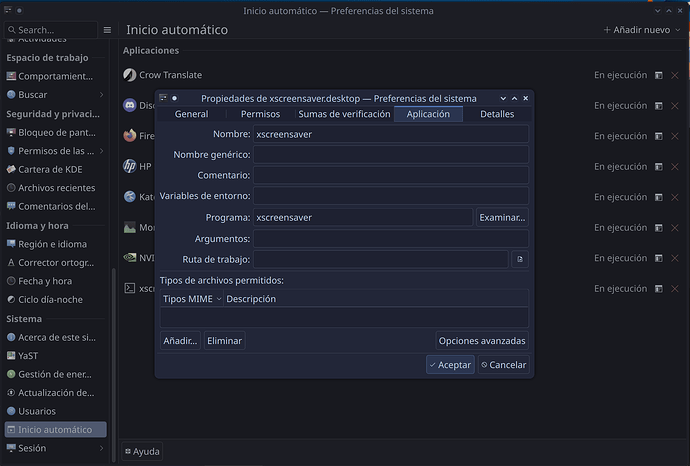Switch to Sumas de verificación tab
690x466 pixels.
(x=344, y=114)
